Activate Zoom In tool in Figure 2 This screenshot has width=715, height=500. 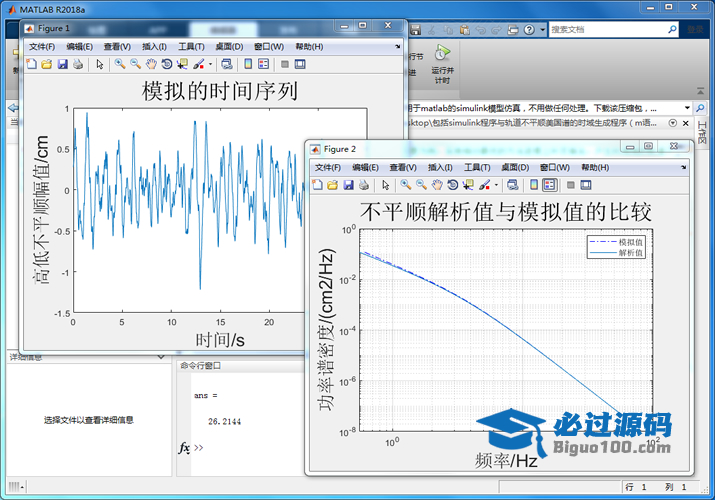[406, 185]
